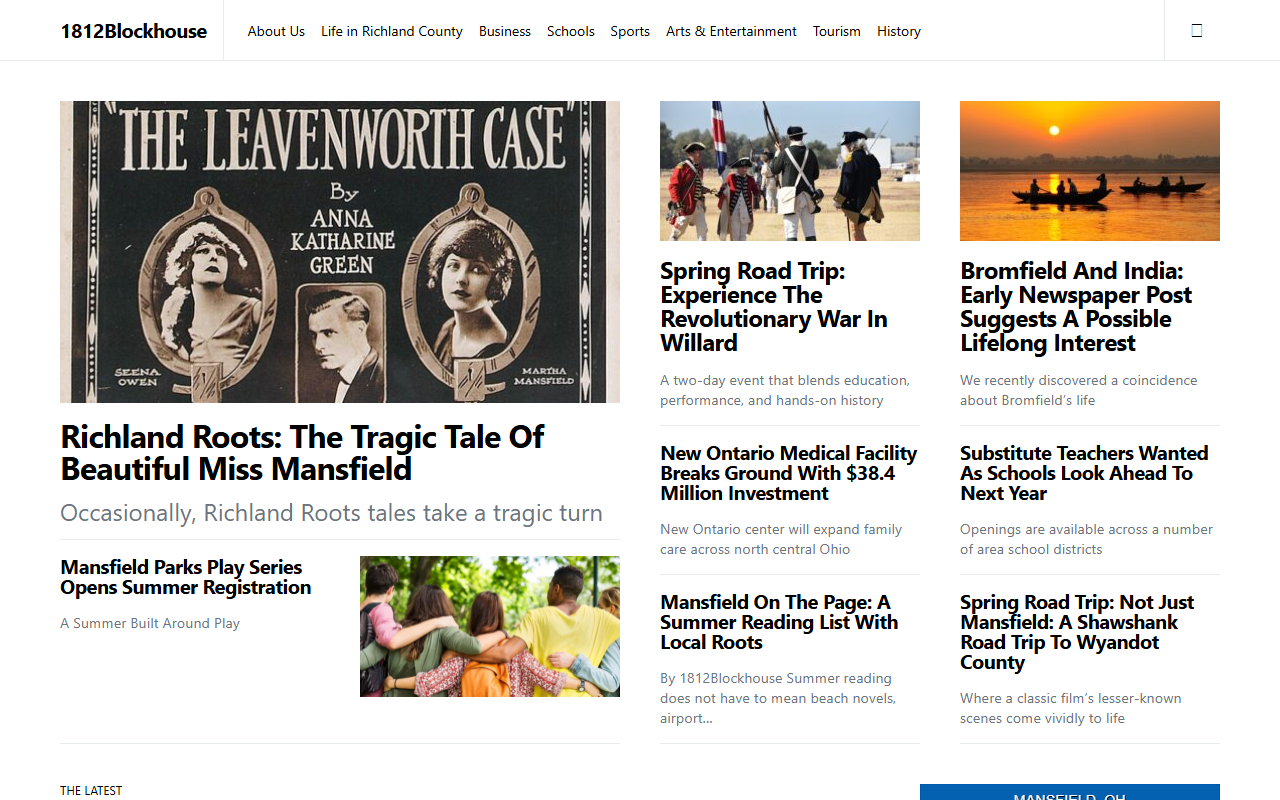Click the blue Mansfield, OH weather widget

pos(1070,792)
